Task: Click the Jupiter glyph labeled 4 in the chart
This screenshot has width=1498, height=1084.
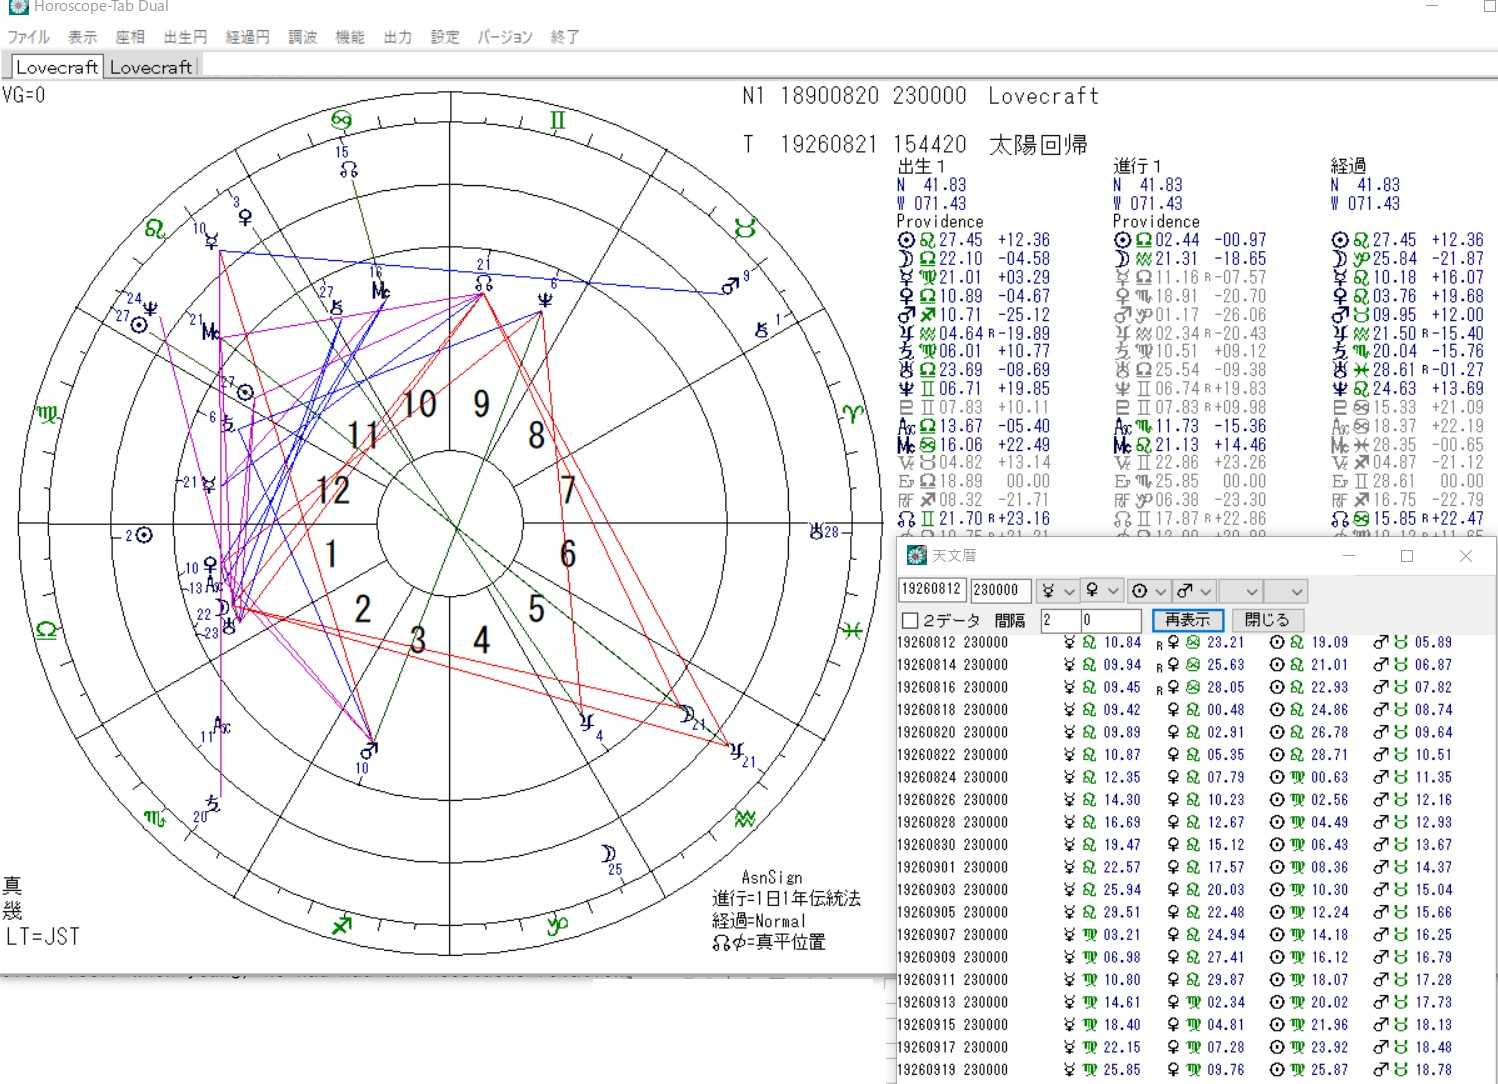Action: 586,721
